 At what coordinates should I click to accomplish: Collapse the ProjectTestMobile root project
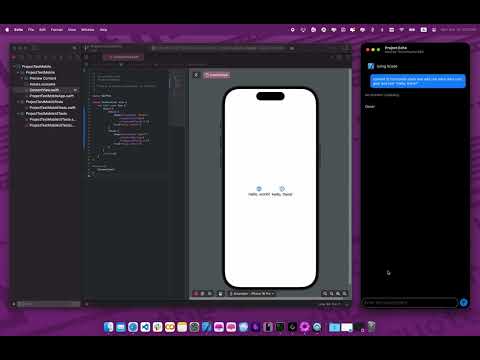coord(15,67)
